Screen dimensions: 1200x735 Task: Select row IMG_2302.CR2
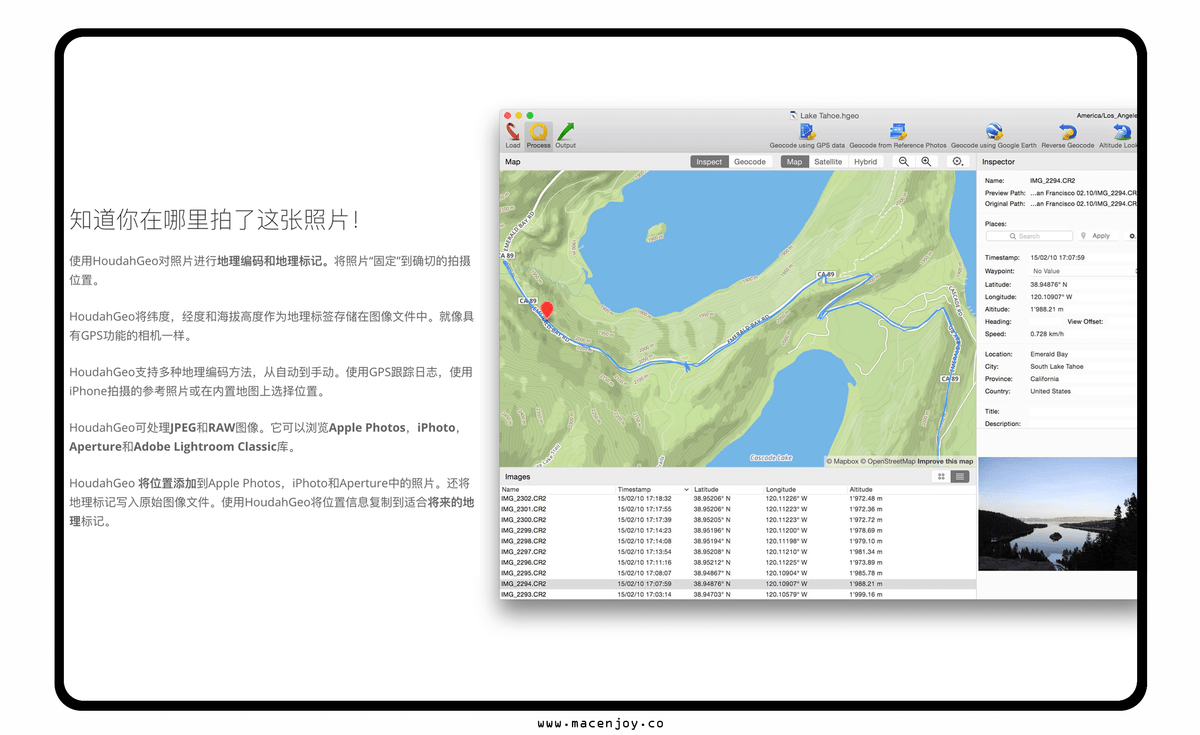coord(737,498)
